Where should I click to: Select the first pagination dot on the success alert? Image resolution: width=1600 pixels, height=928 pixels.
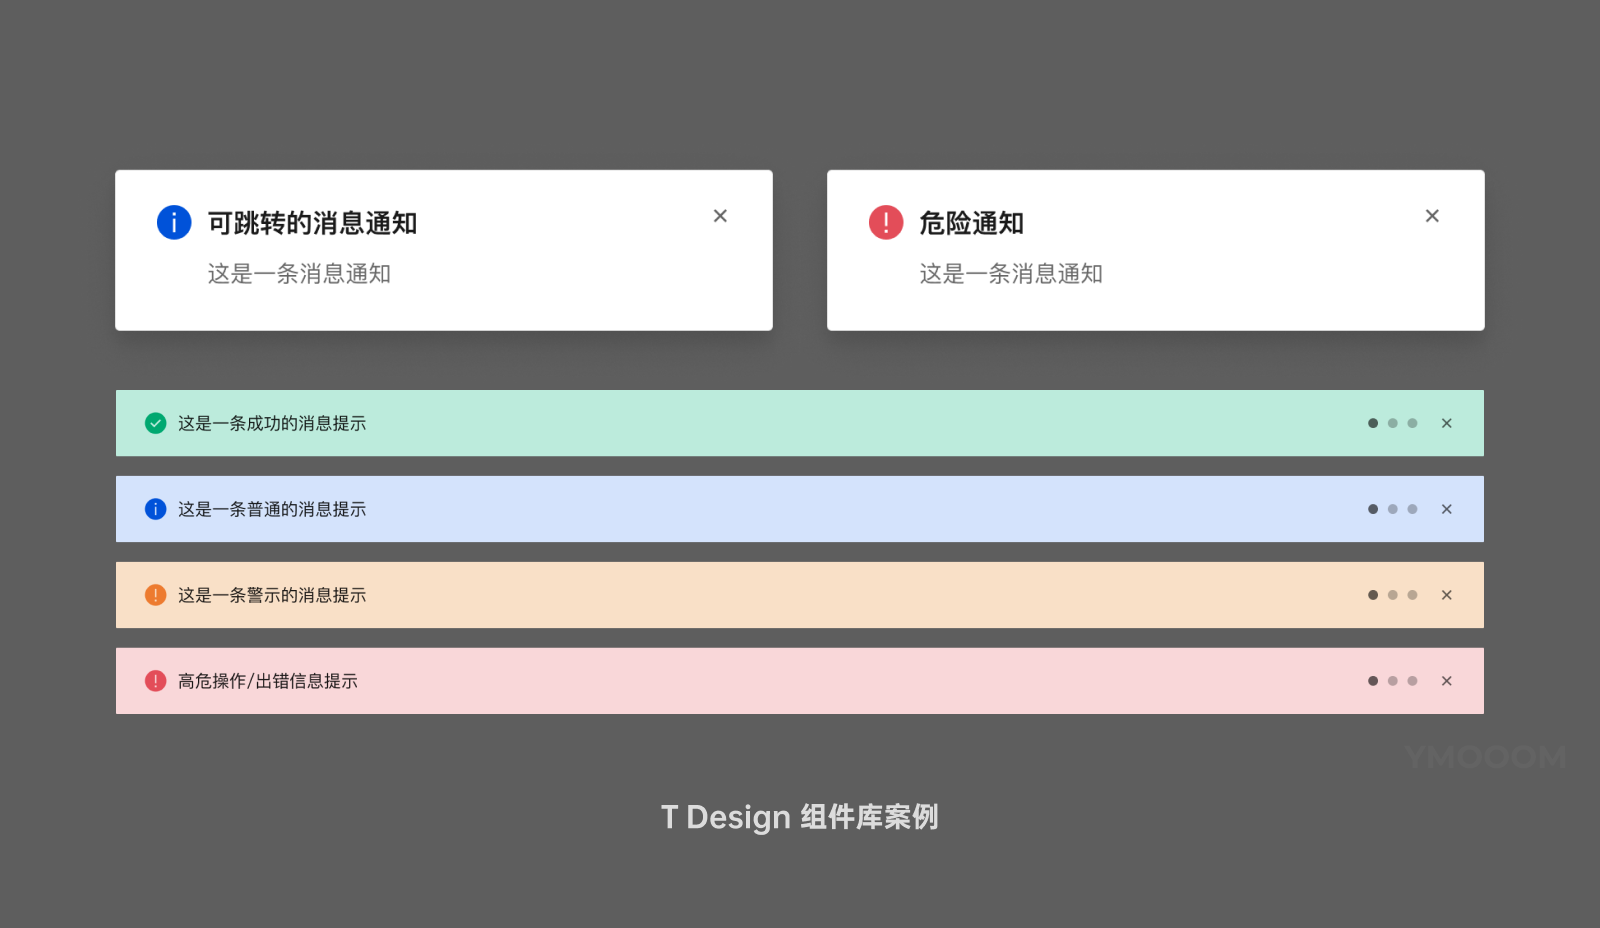point(1373,423)
